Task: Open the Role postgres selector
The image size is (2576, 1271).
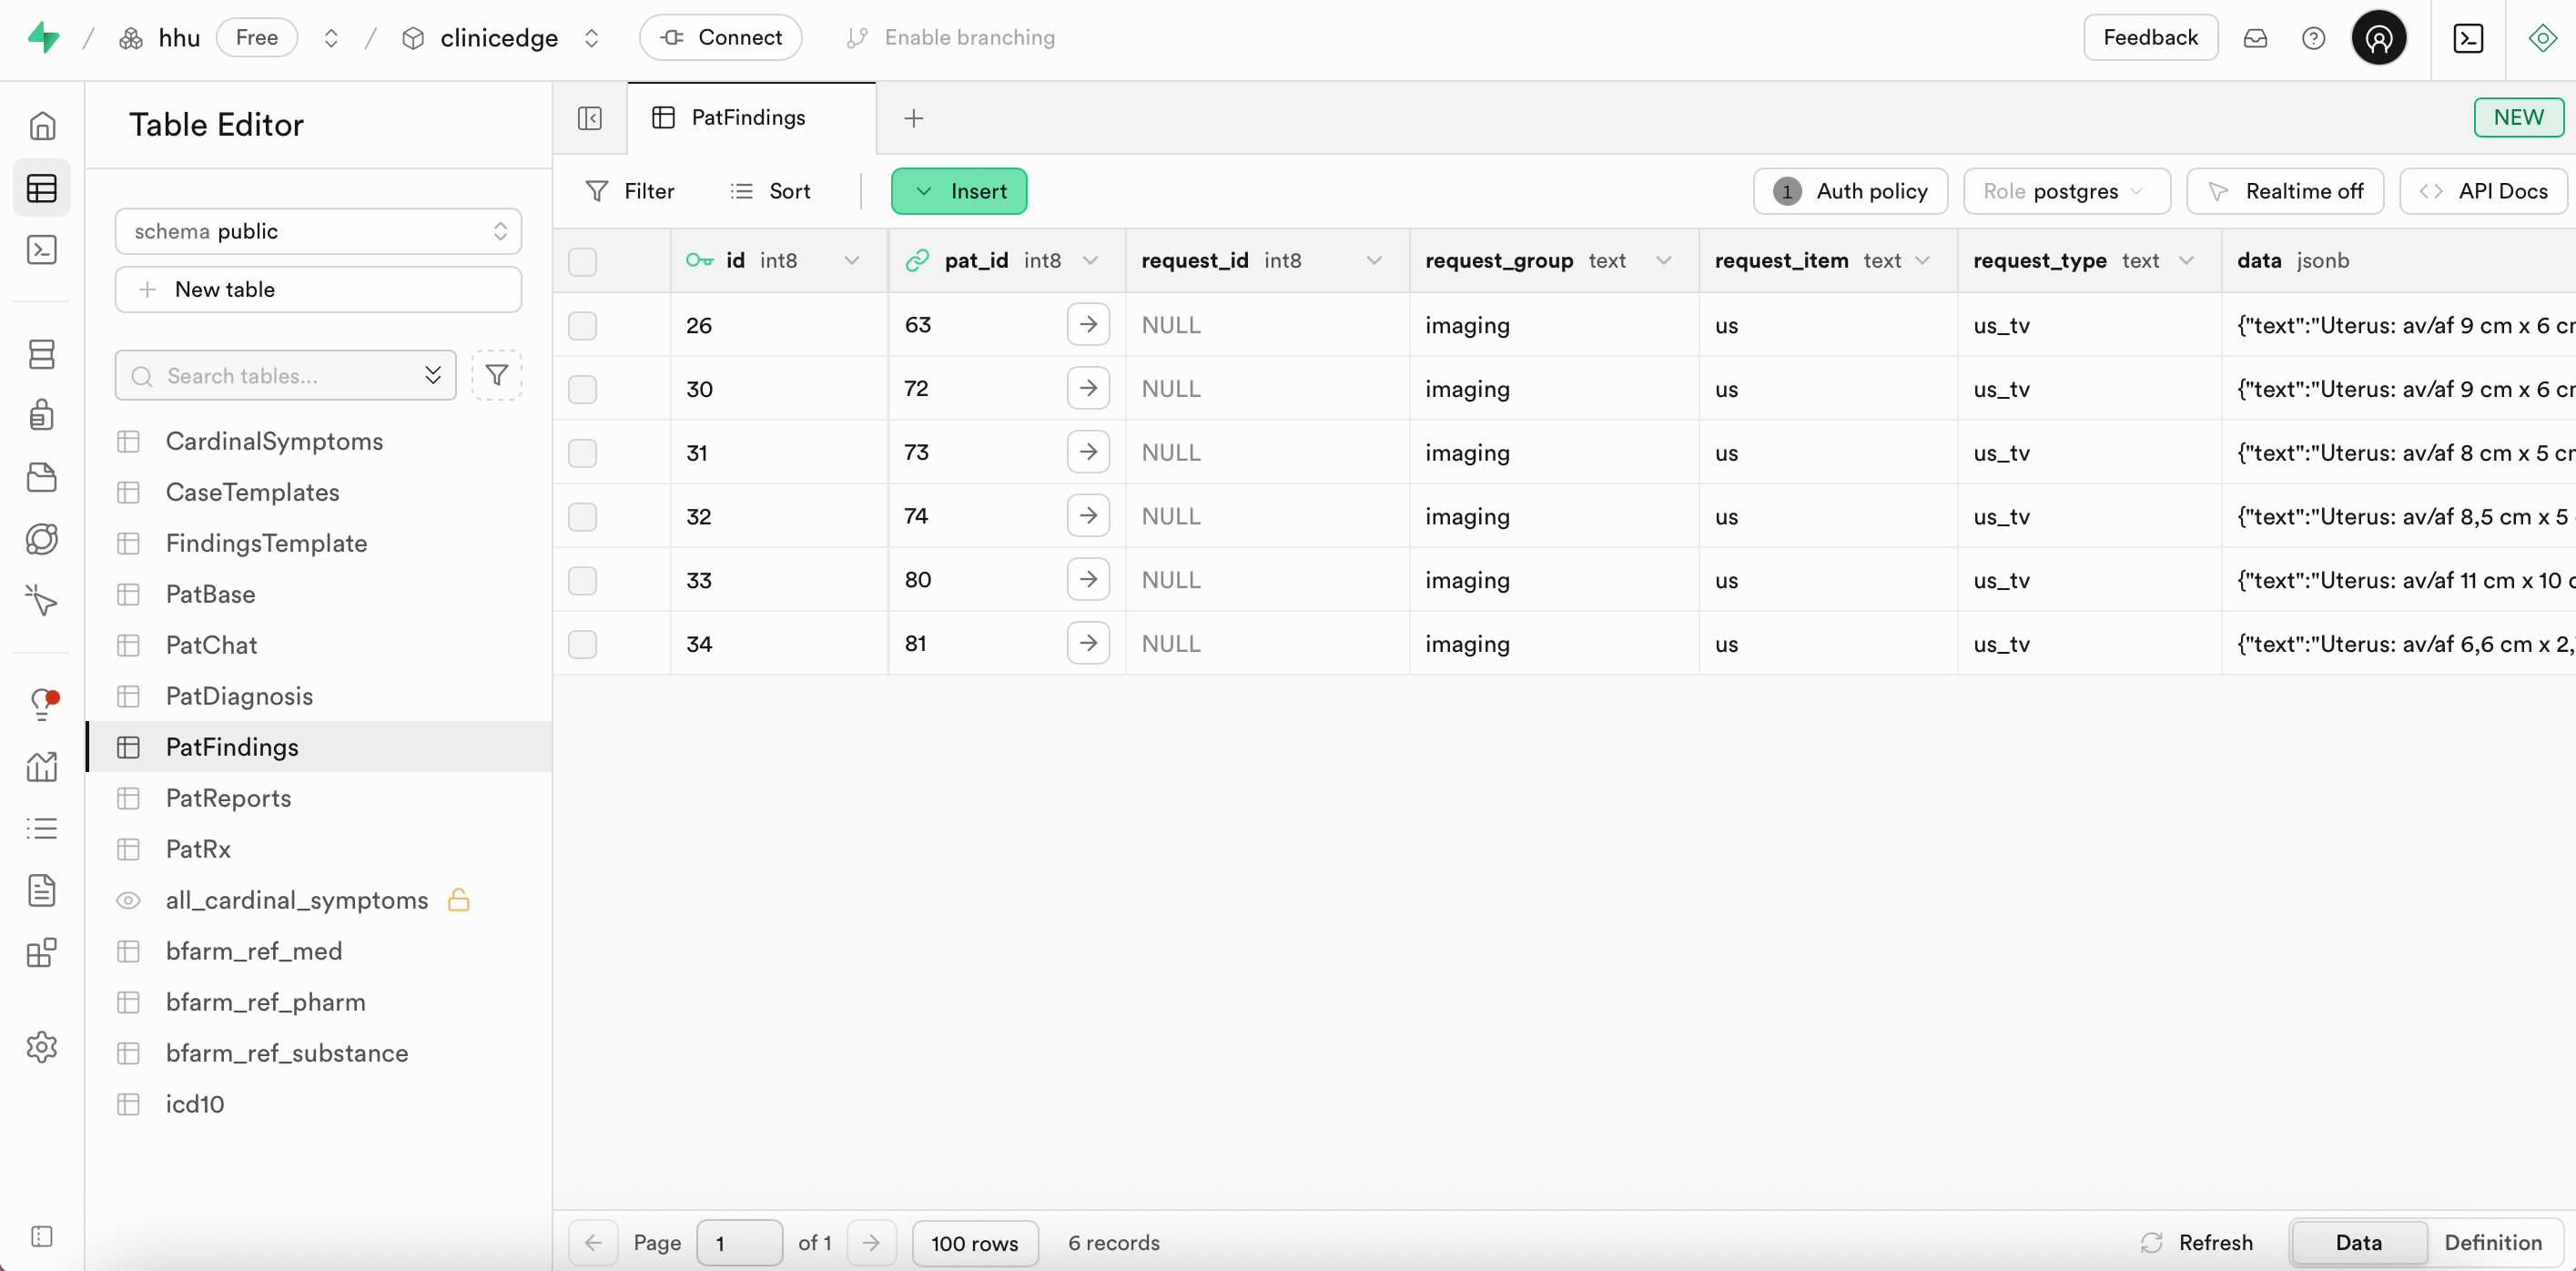Action: tap(2066, 191)
